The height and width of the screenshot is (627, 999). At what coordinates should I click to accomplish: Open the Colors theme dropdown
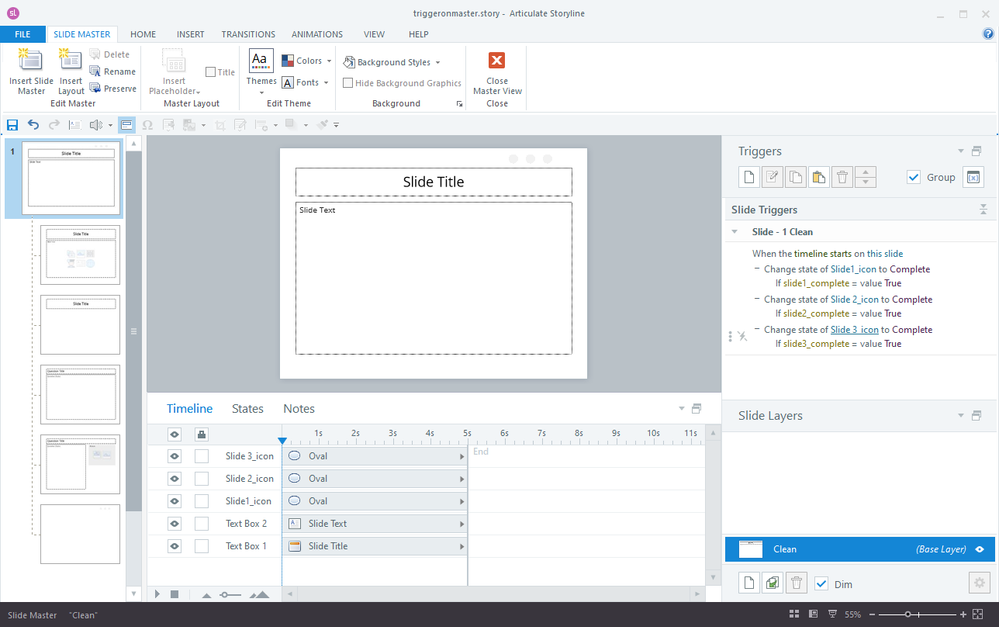click(x=307, y=61)
